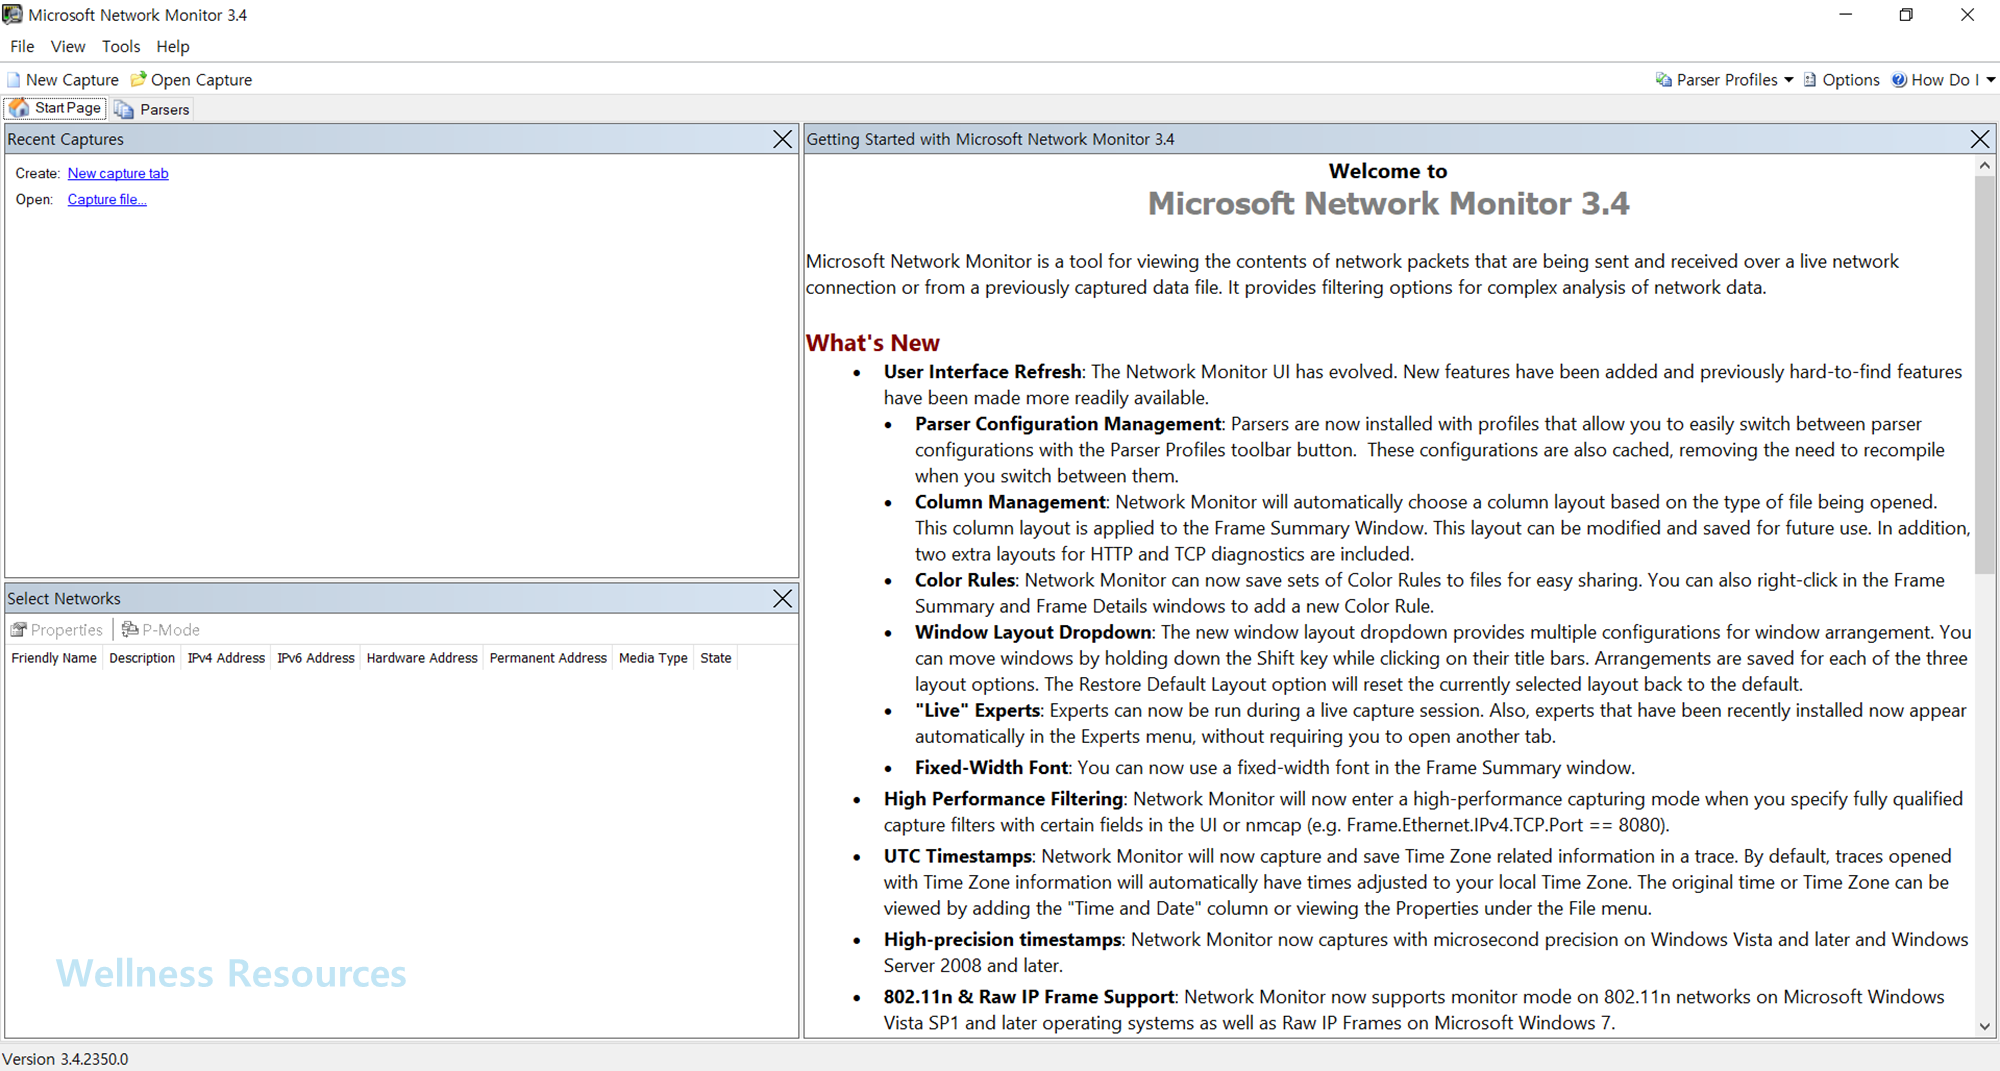Expand the Parser Profiles dropdown arrow

pos(1789,80)
